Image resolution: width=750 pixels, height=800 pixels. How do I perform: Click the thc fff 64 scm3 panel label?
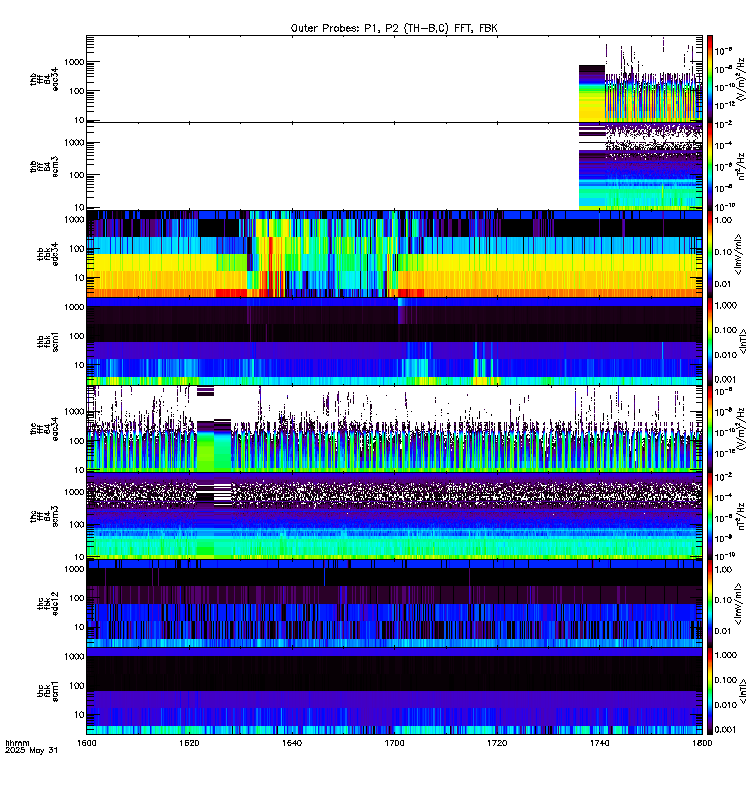pos(44,516)
